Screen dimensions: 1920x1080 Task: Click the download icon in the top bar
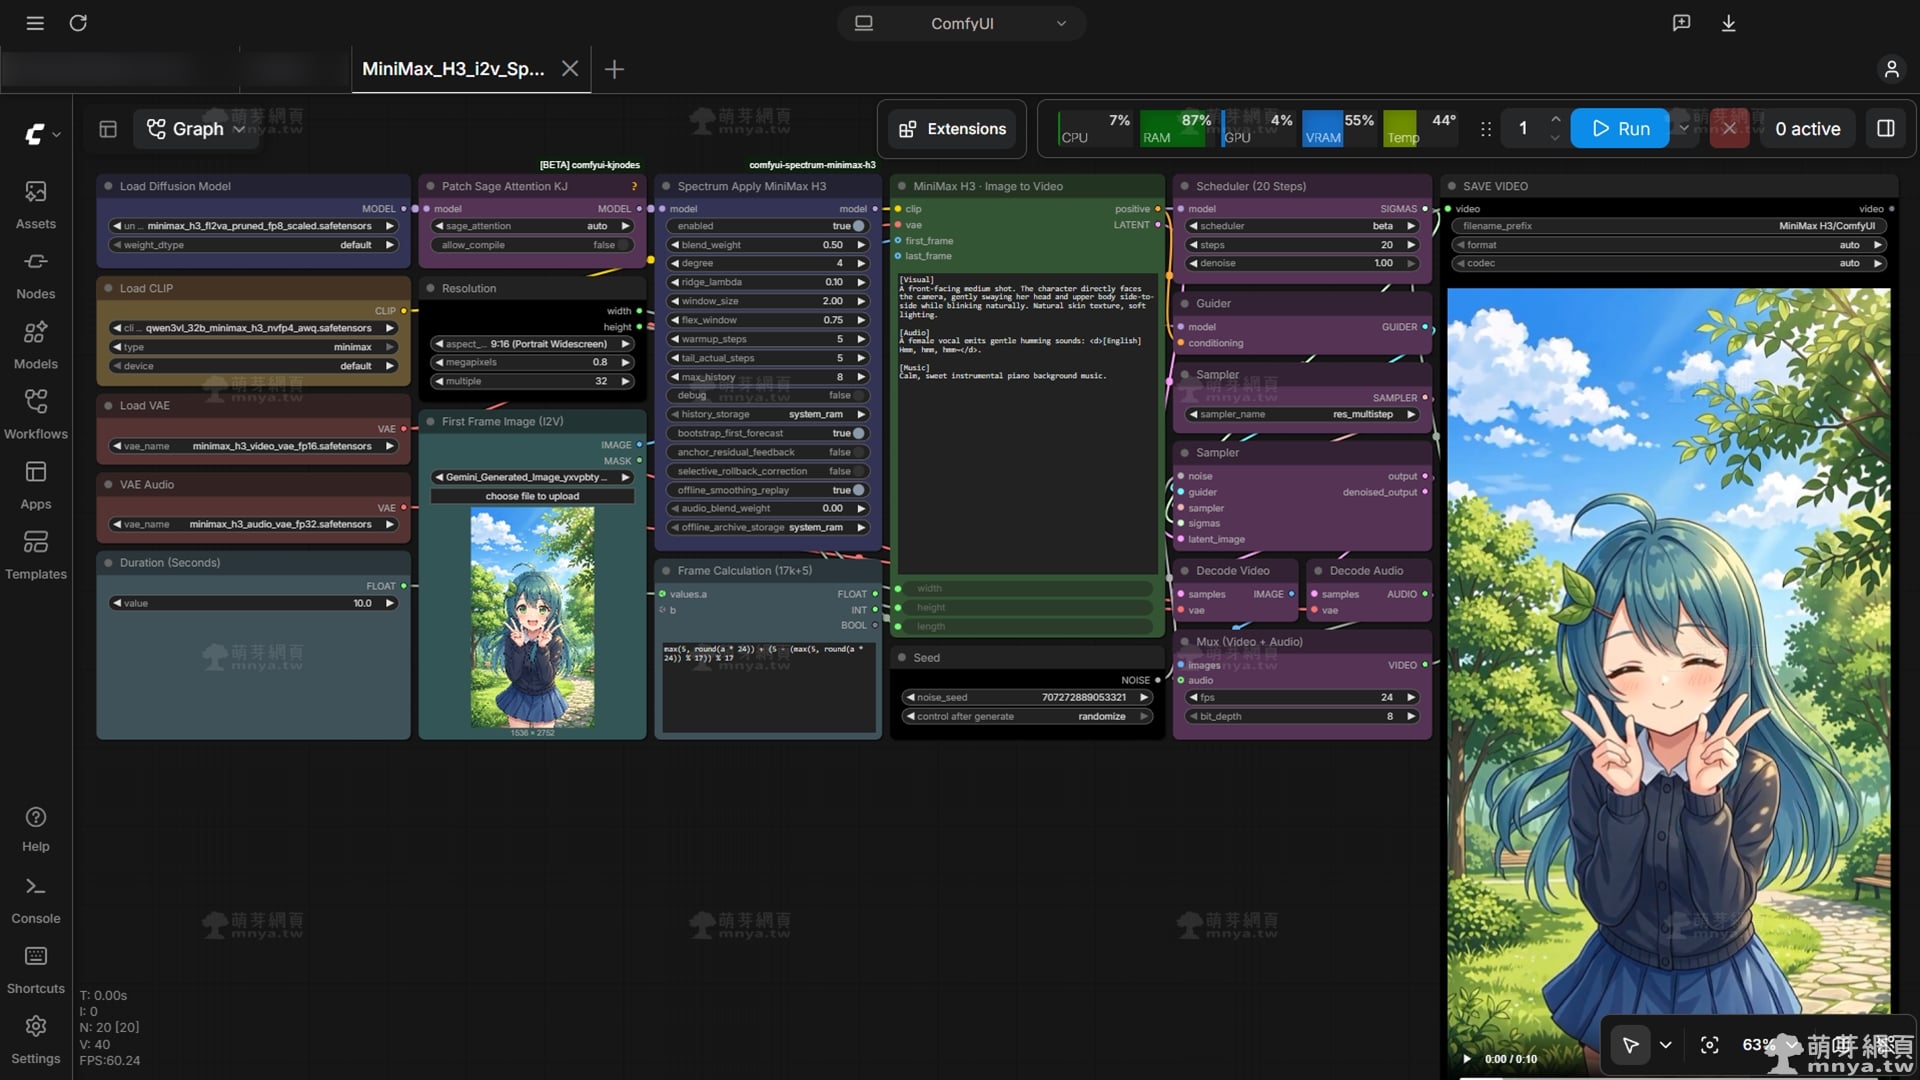point(1728,23)
